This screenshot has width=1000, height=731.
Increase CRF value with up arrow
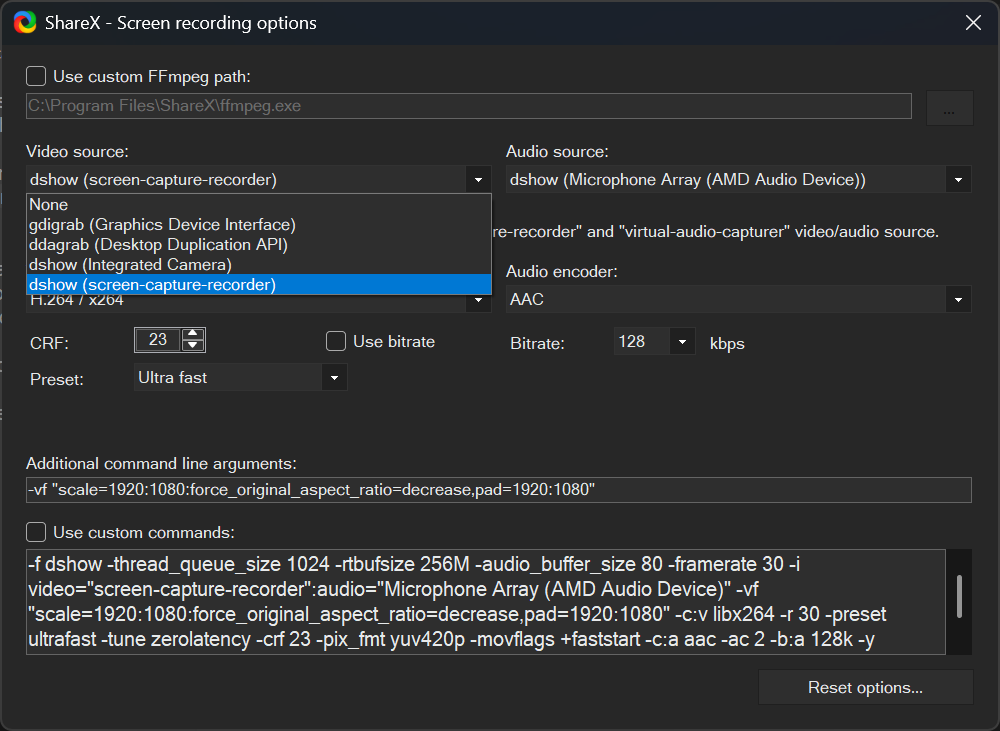[193, 335]
